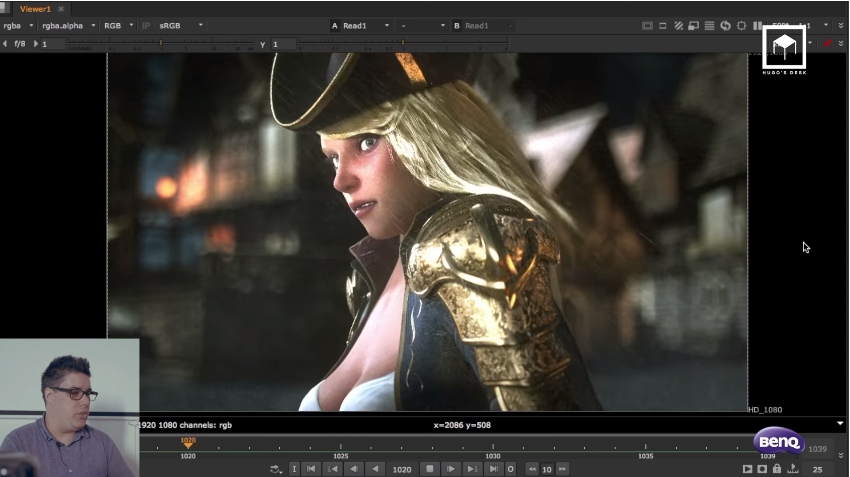Click the playback loop mode icon

pyautogui.click(x=276, y=469)
